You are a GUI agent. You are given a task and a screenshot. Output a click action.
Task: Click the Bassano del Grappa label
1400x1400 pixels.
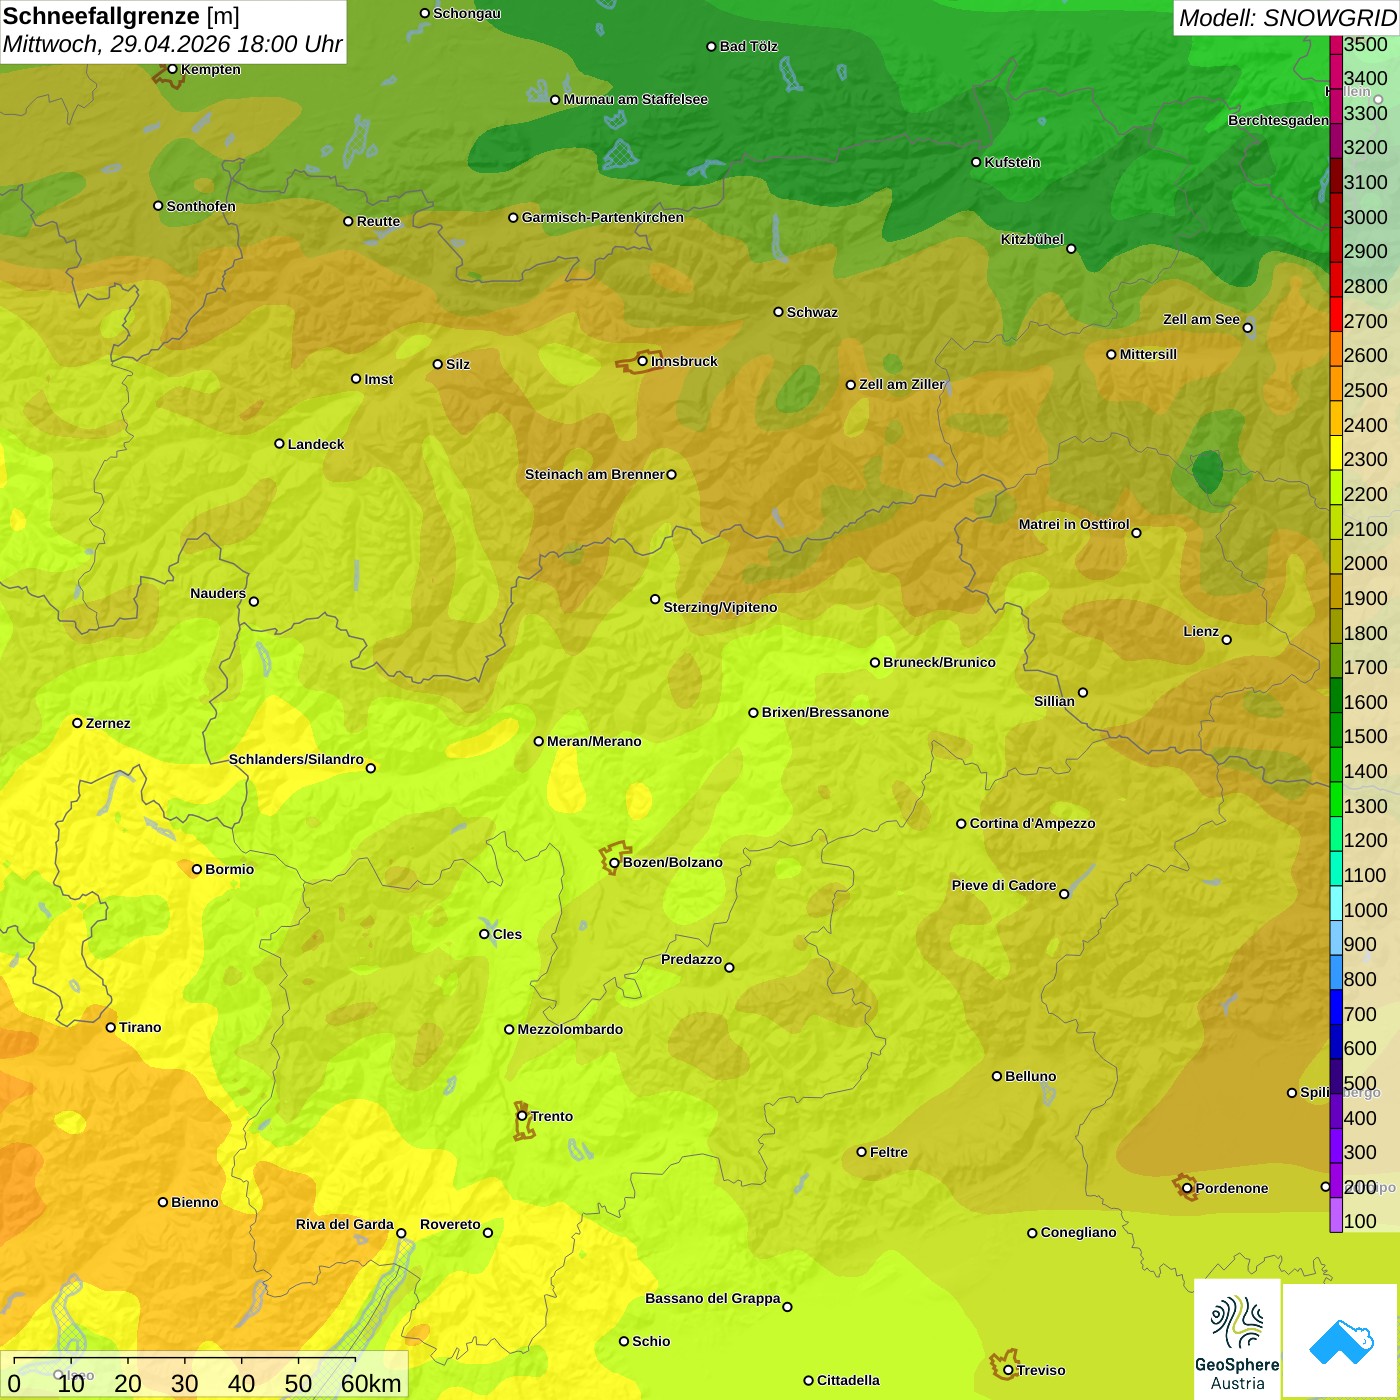[712, 1298]
